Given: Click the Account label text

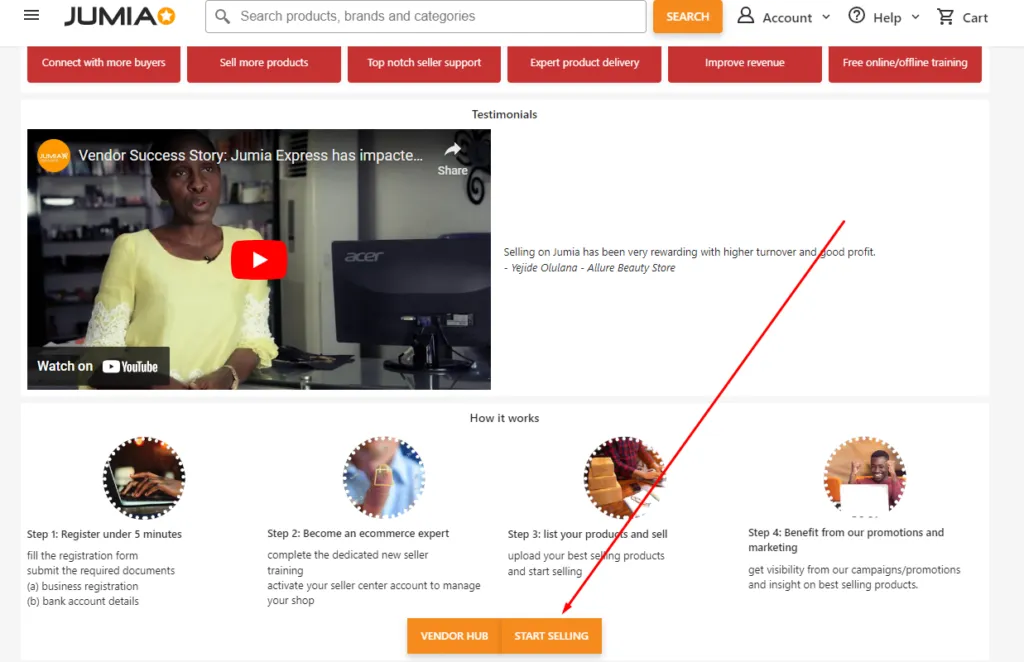Looking at the screenshot, I should click(x=787, y=18).
